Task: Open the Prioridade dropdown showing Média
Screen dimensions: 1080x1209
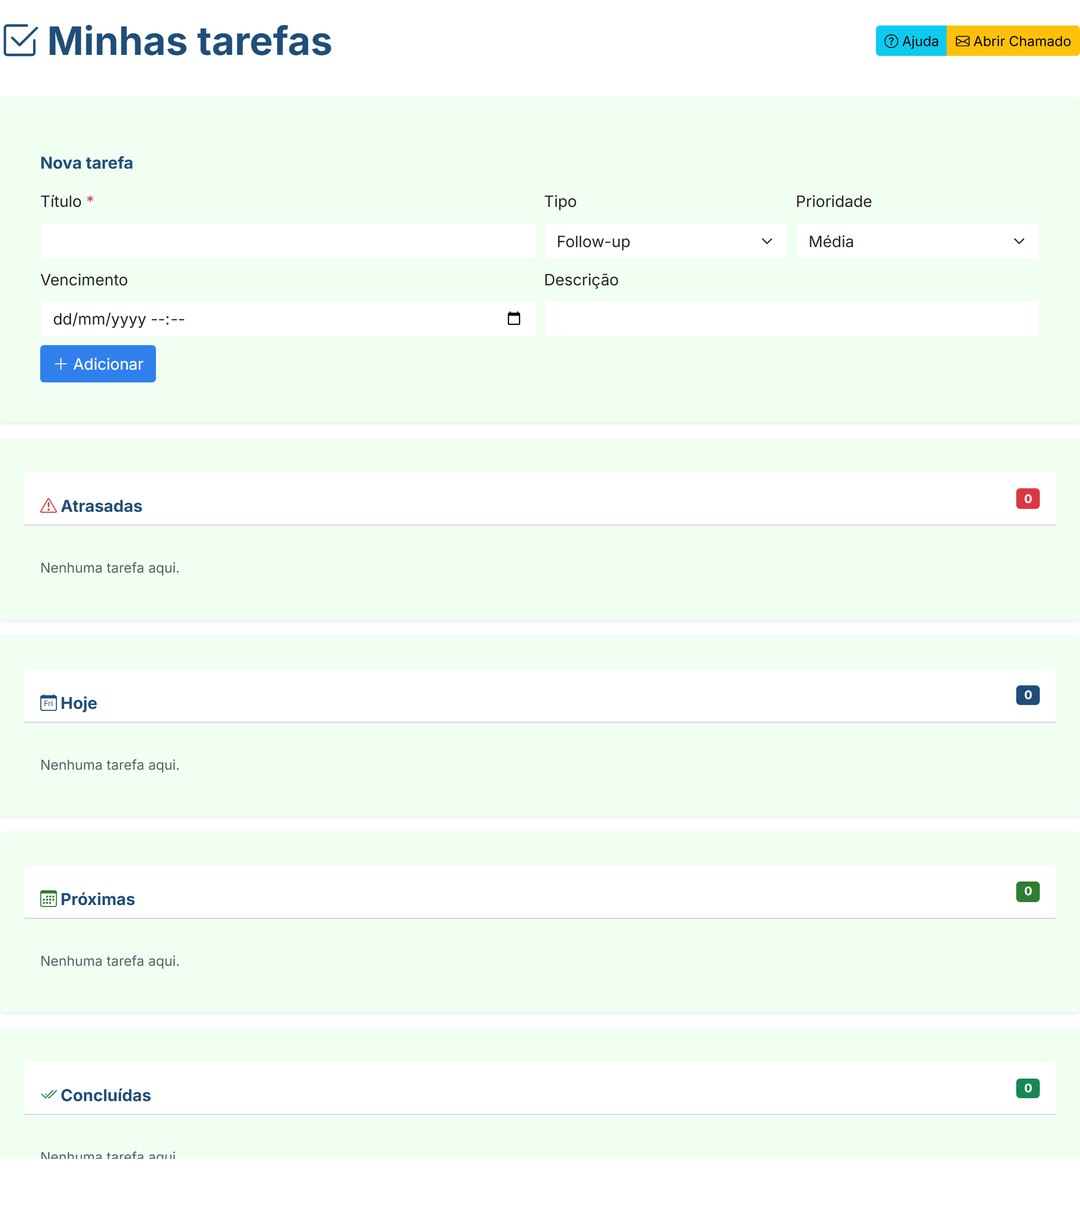Action: 917,241
